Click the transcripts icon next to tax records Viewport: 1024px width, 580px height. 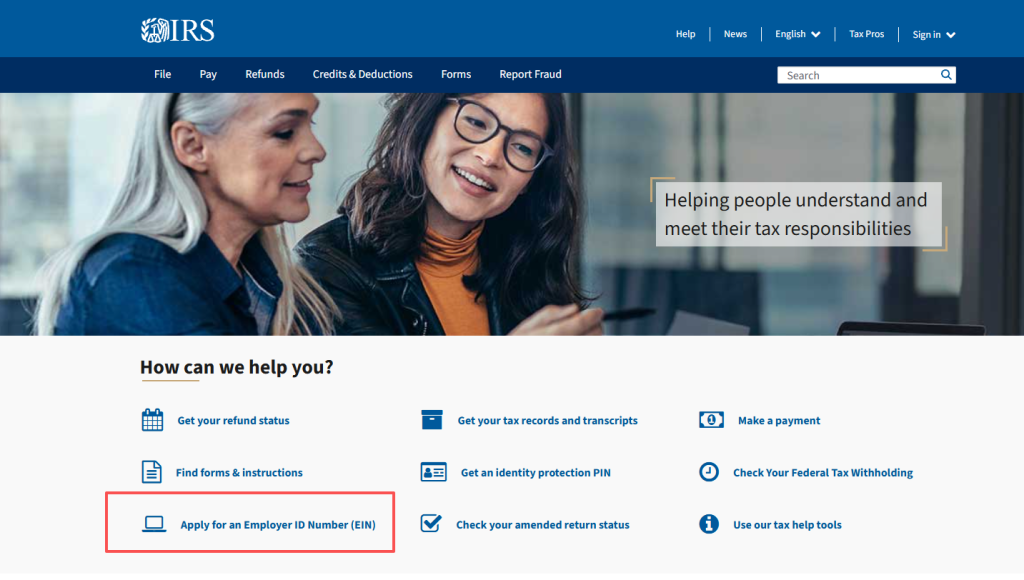click(432, 419)
